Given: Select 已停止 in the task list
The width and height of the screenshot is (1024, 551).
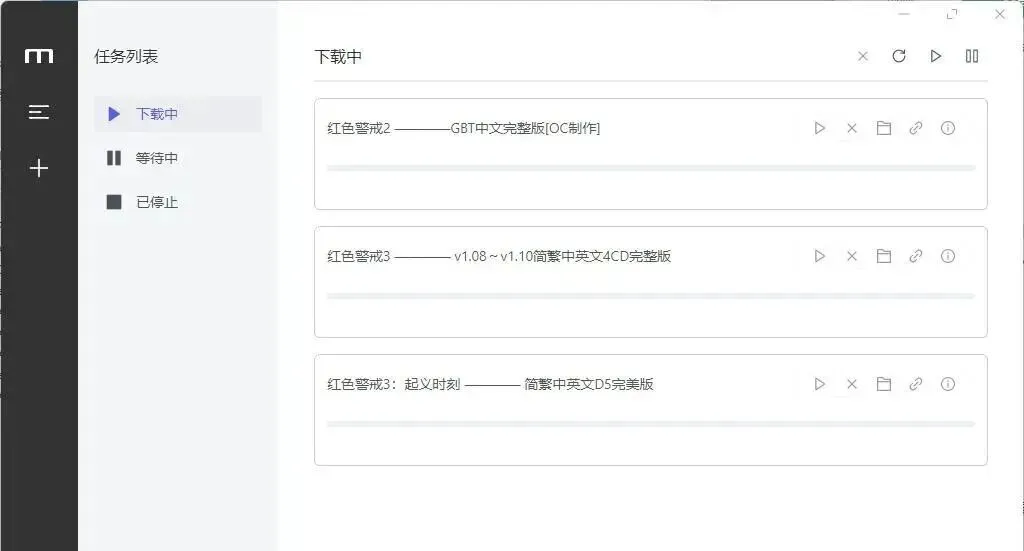Looking at the screenshot, I should pos(178,202).
